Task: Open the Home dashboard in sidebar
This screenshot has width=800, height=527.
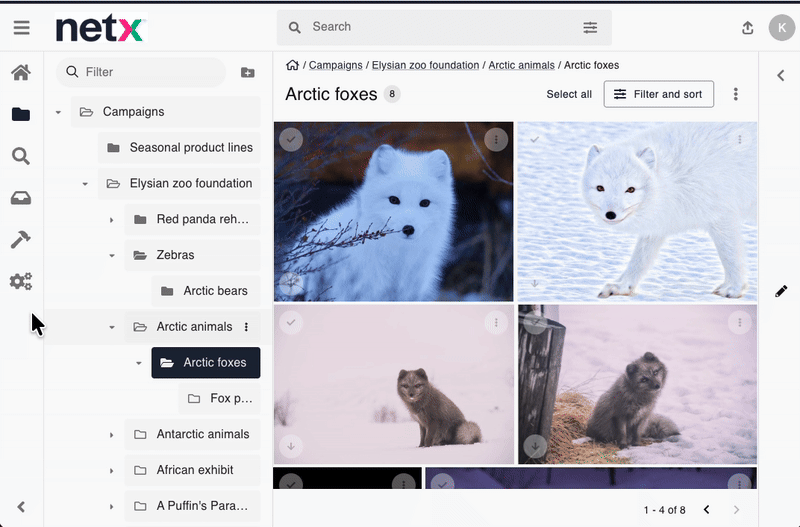Action: pyautogui.click(x=21, y=72)
